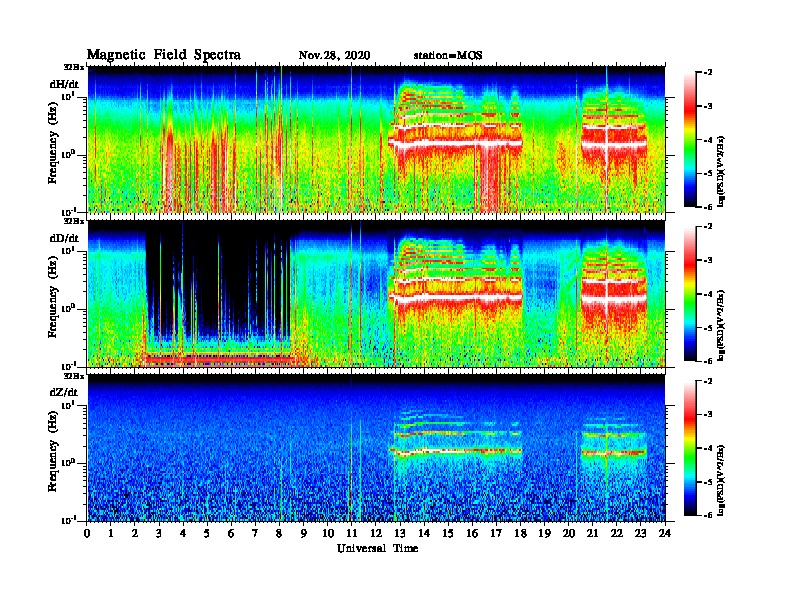Click the hour "8" tick label
792x612 pixels.
coord(279,533)
